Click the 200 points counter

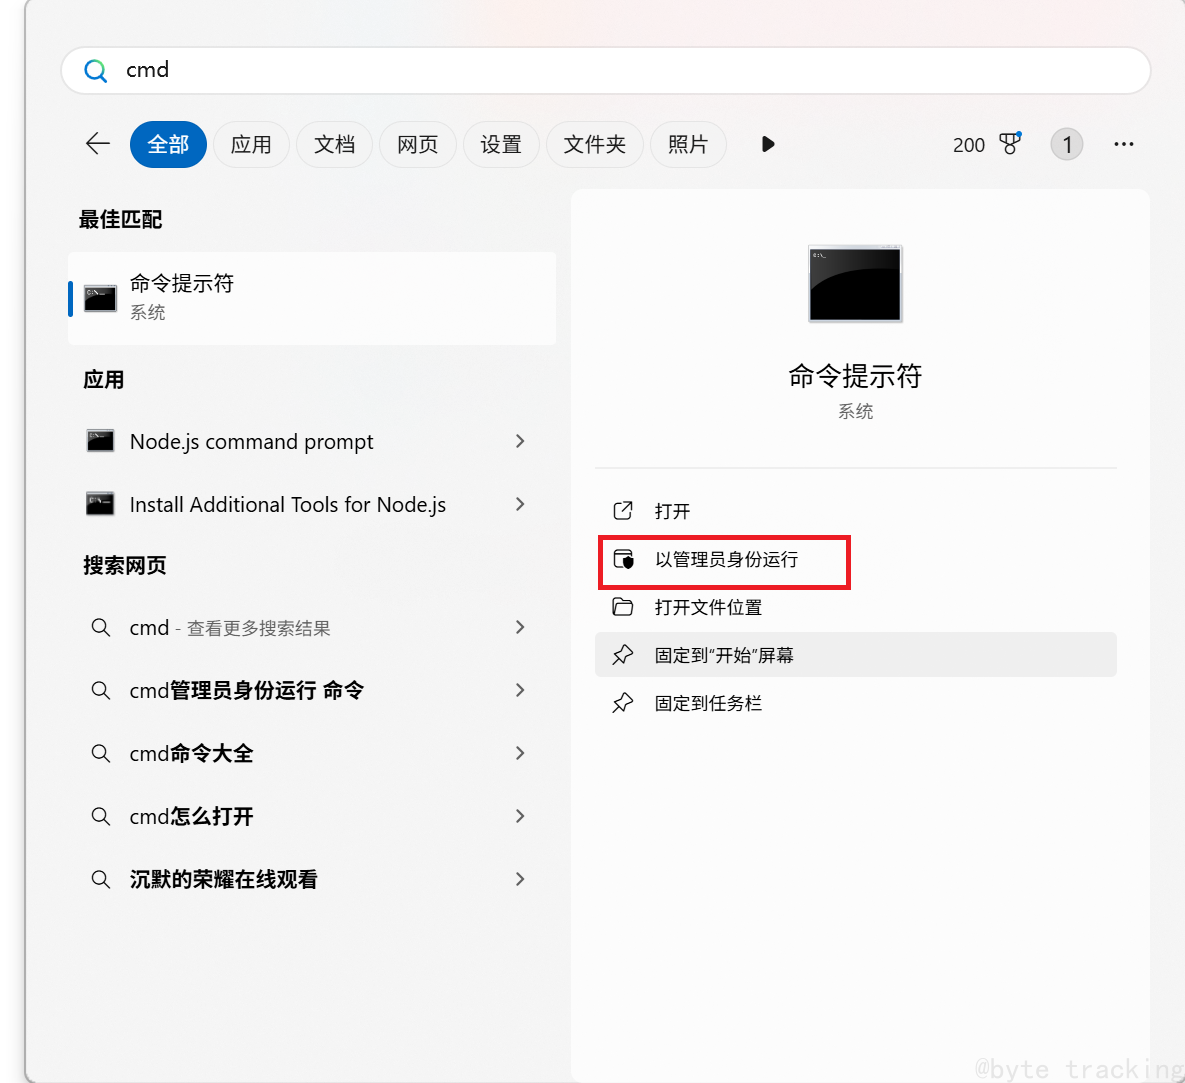click(x=969, y=145)
